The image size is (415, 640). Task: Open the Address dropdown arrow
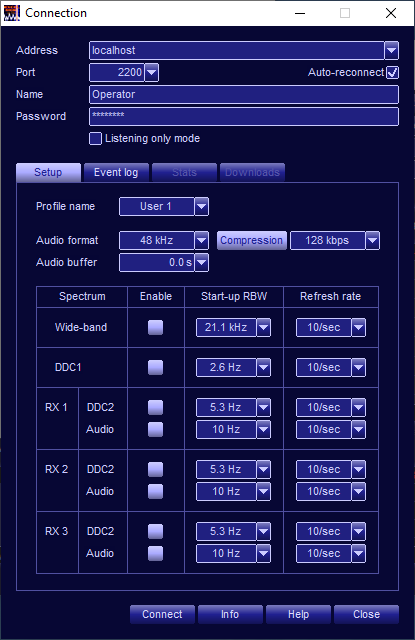point(391,51)
